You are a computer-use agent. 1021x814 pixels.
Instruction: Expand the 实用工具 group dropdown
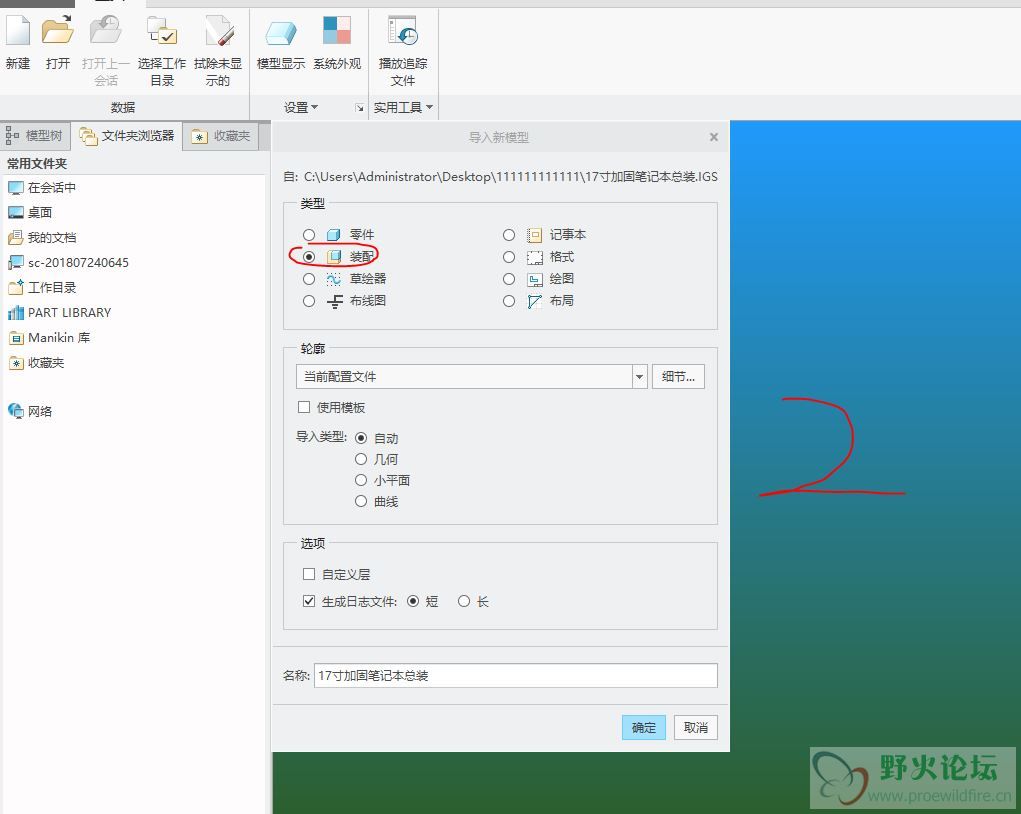pos(403,107)
